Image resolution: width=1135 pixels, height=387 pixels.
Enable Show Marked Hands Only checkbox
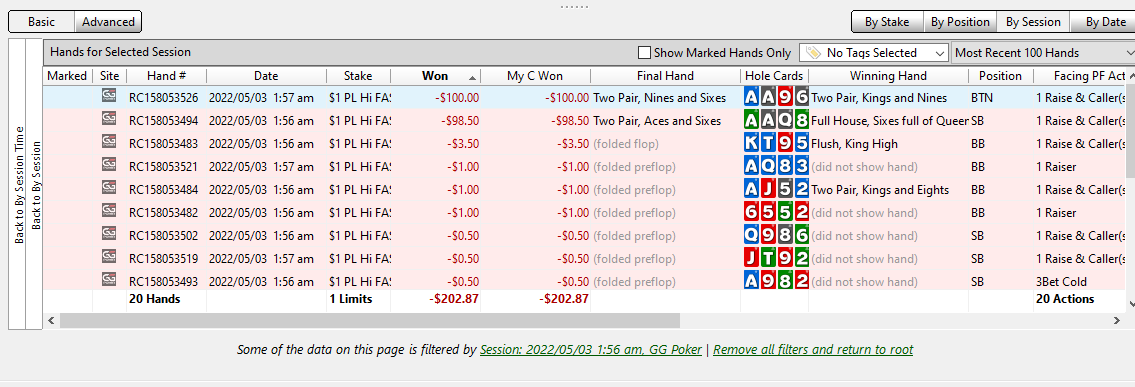[644, 53]
